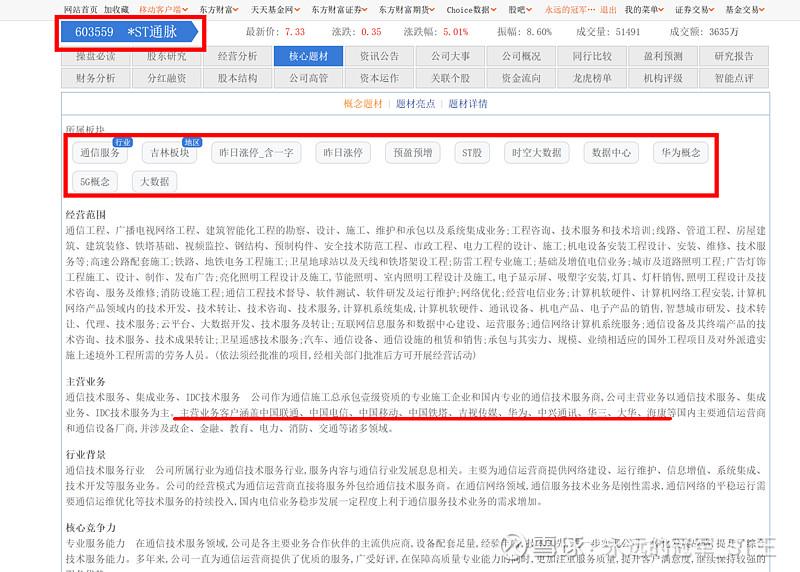Open the 资金流向 tab
The height and width of the screenshot is (572, 800).
[x=521, y=78]
